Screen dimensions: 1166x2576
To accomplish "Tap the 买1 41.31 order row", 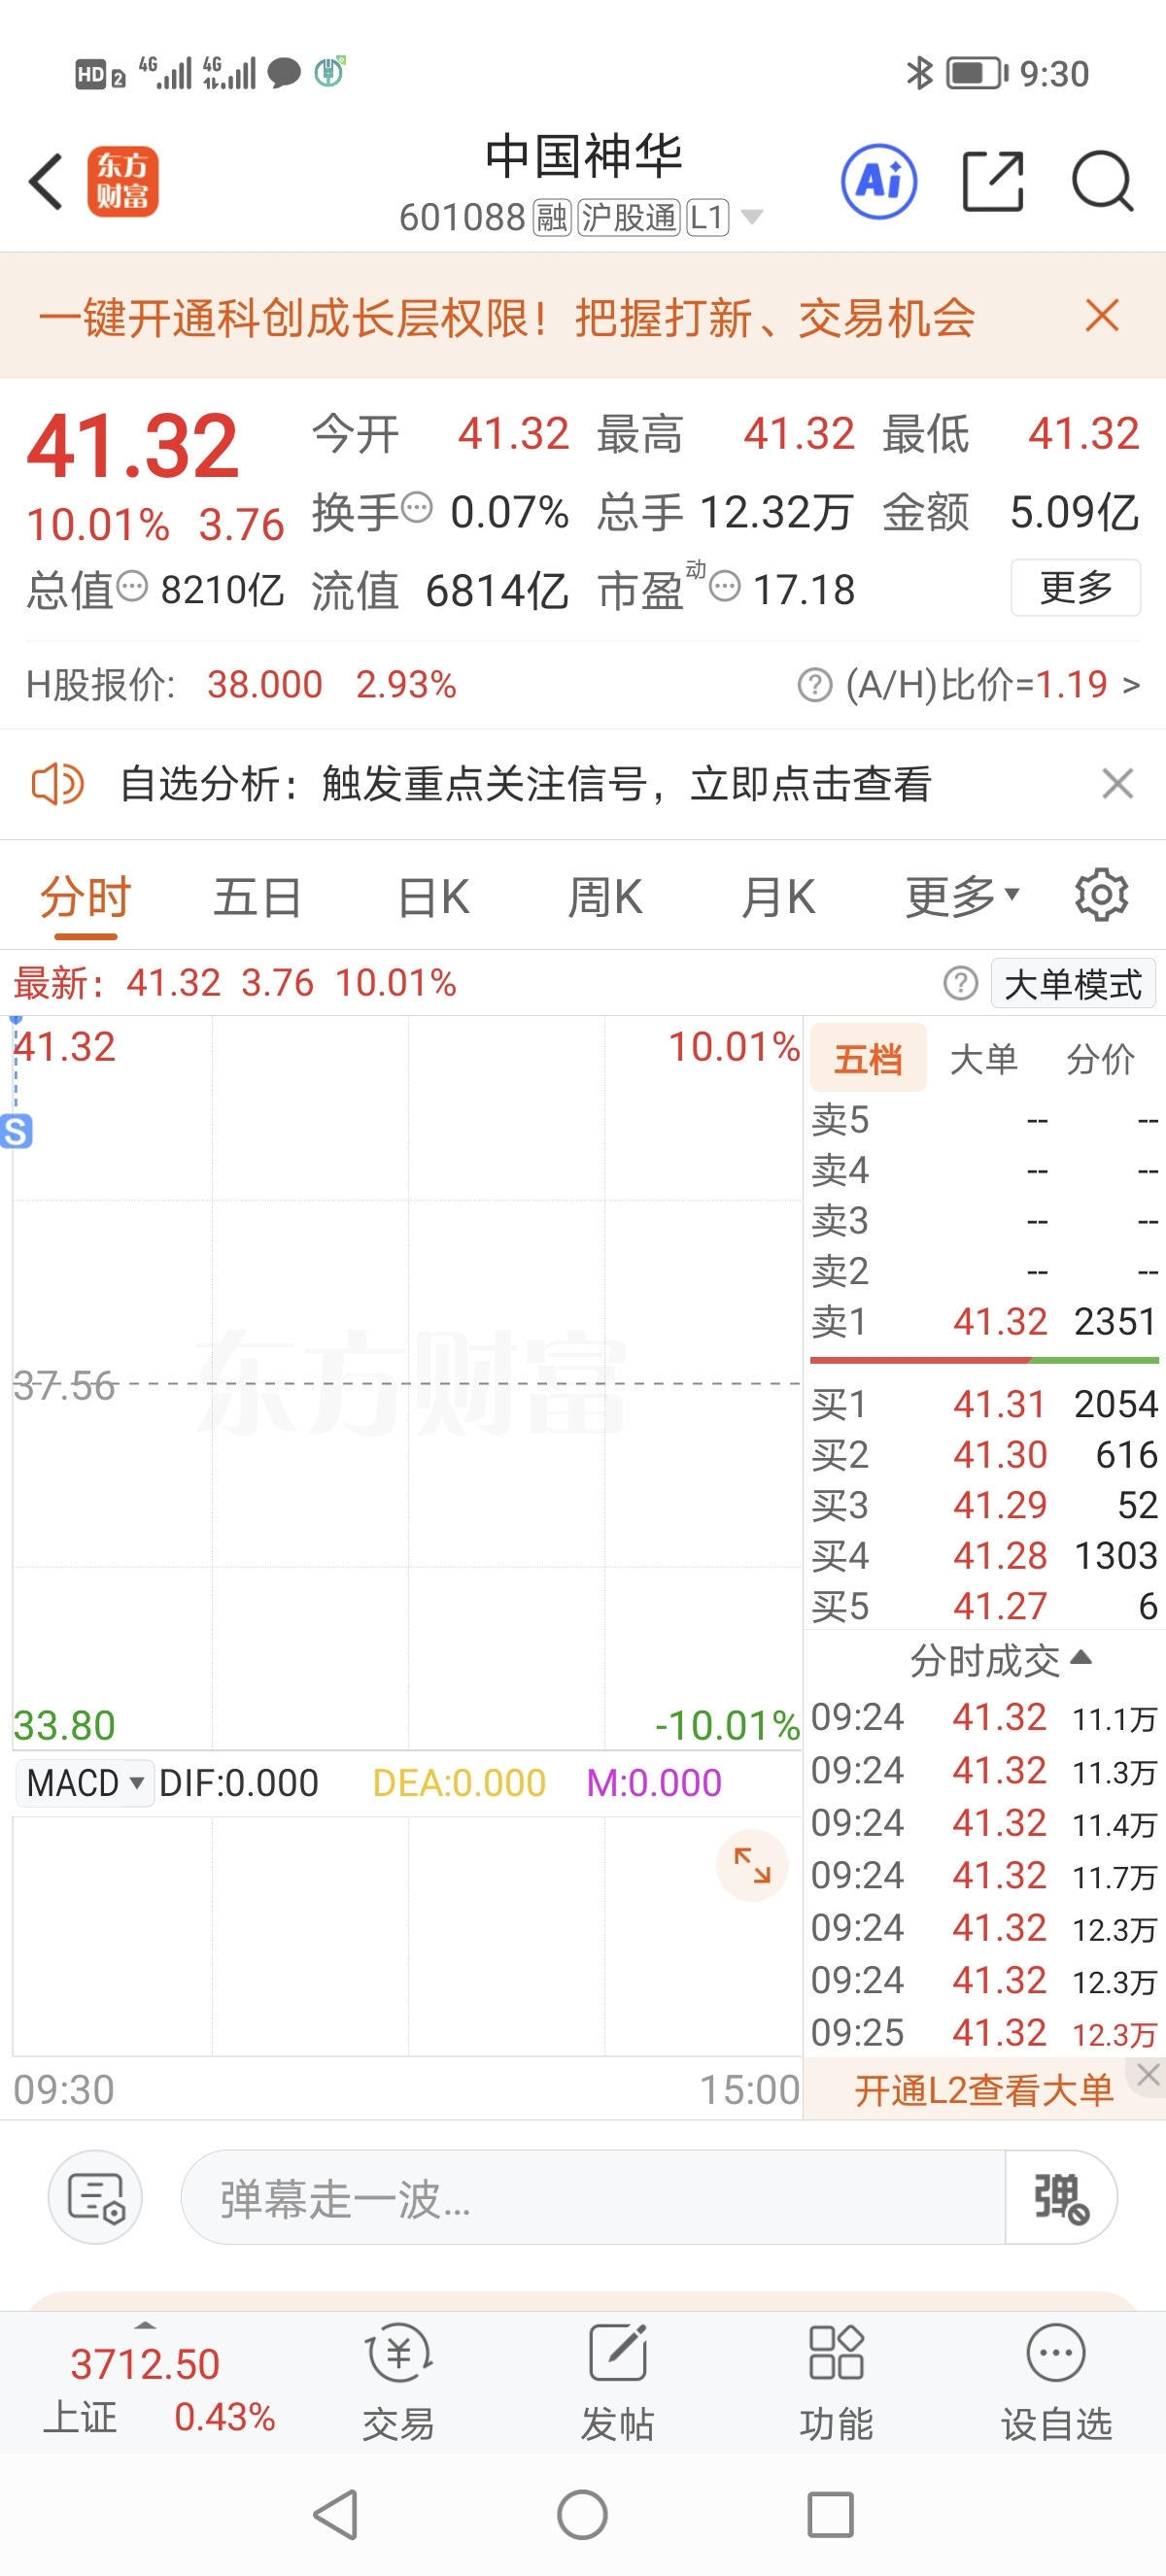I will pos(984,1405).
